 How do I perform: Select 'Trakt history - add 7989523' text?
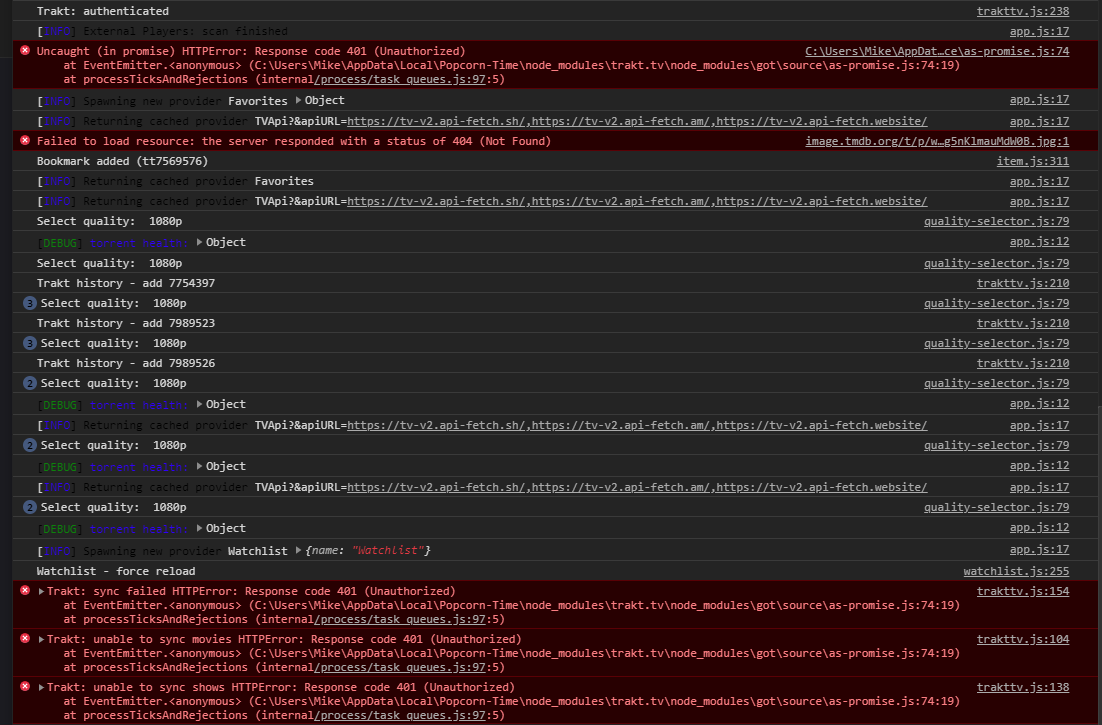click(126, 323)
